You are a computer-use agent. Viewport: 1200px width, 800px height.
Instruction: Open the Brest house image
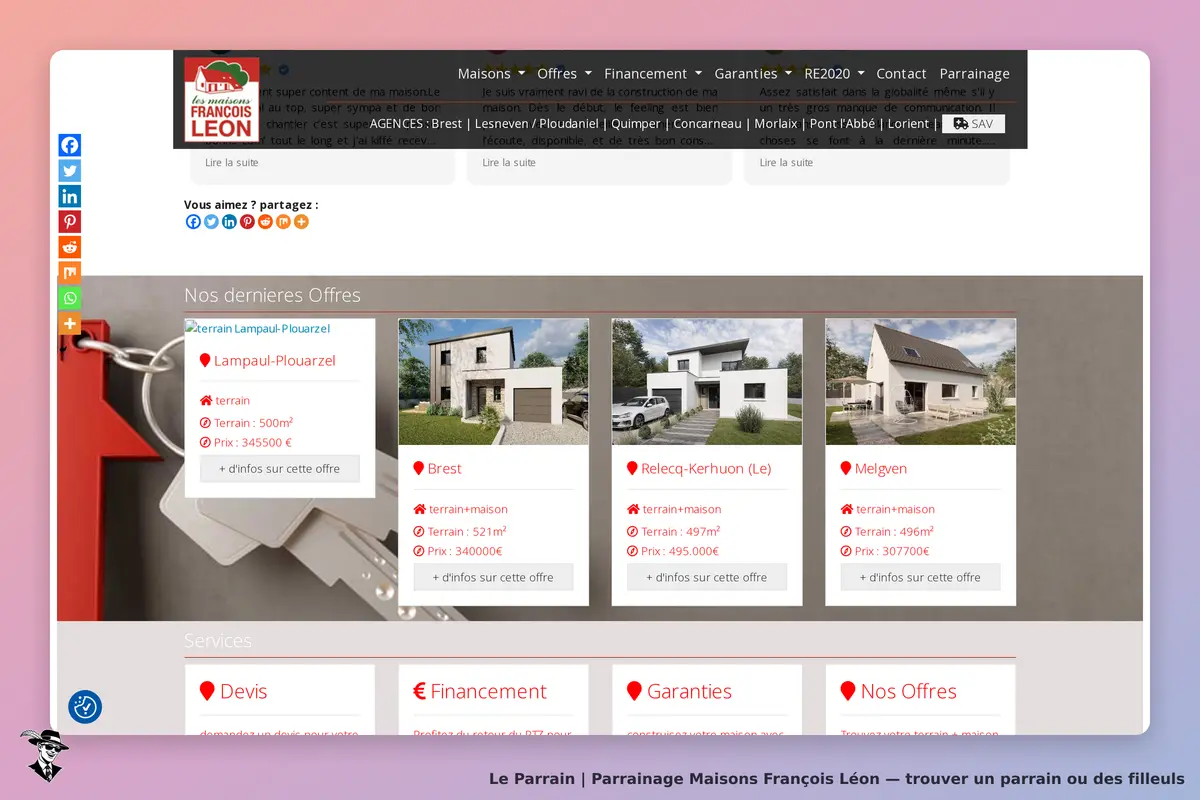(493, 382)
